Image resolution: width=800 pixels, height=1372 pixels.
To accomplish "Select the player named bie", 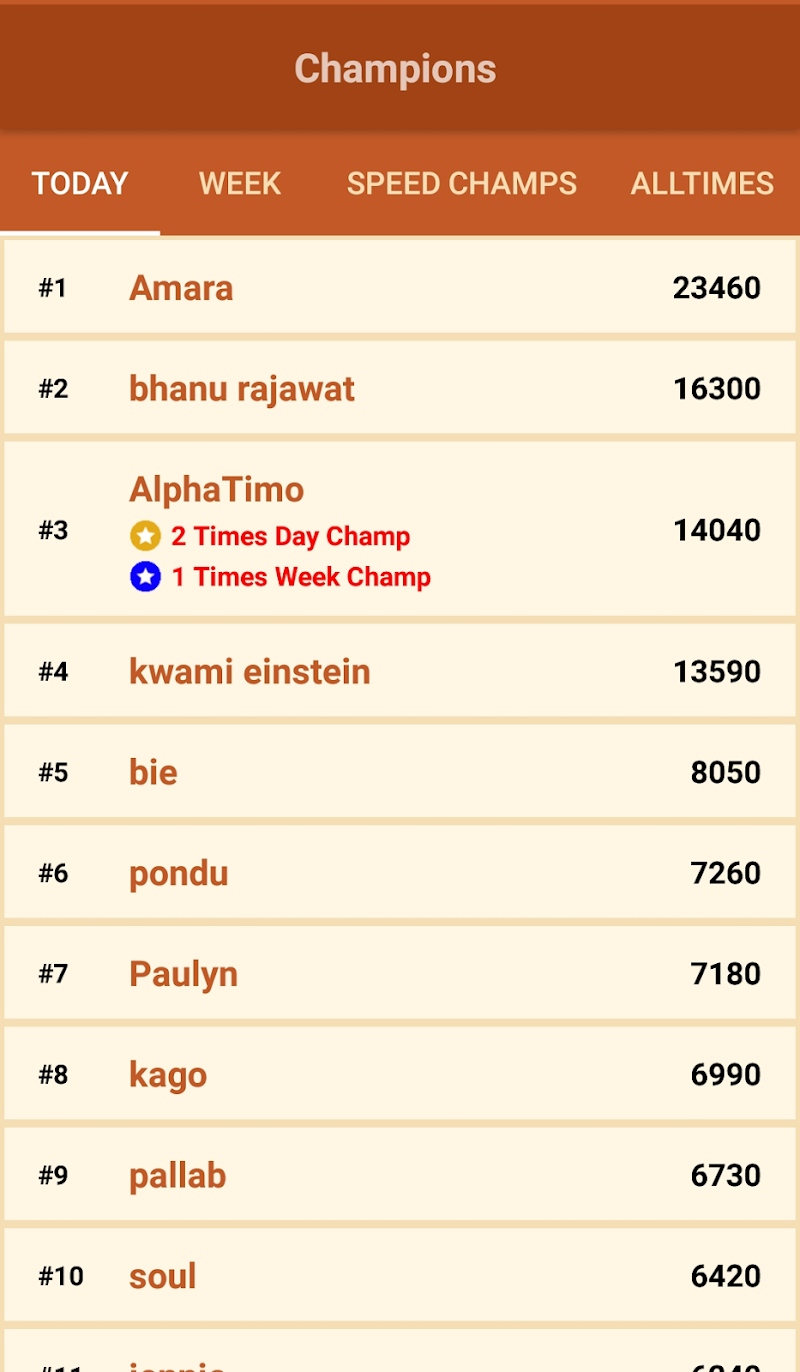I will click(x=153, y=772).
